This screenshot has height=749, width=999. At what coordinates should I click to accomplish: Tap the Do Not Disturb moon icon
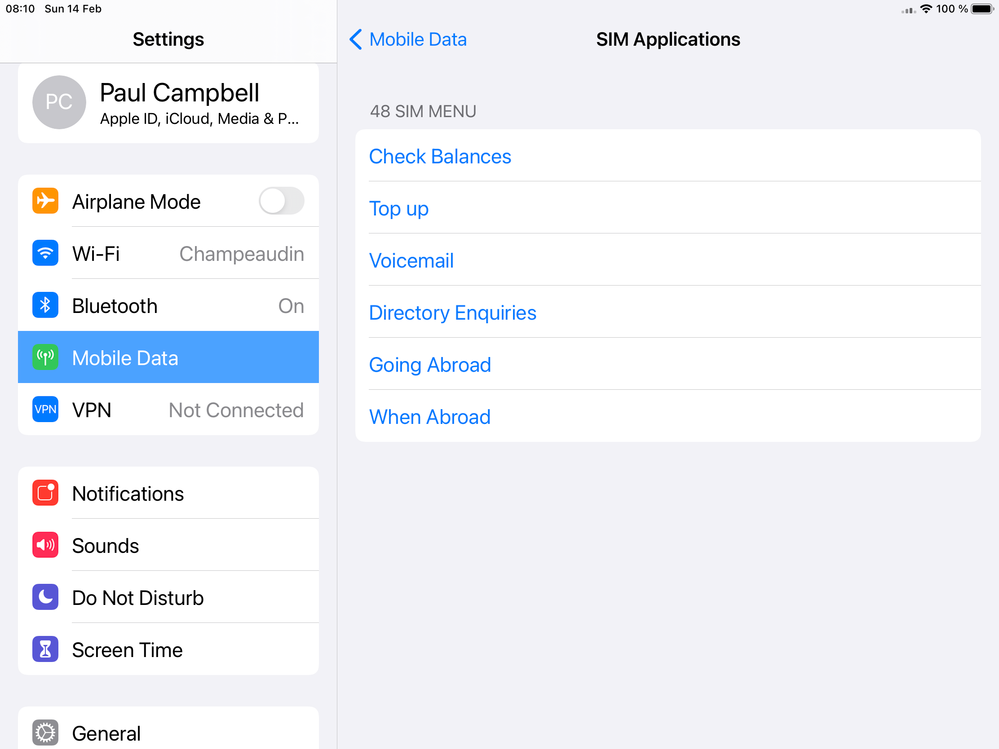click(45, 597)
